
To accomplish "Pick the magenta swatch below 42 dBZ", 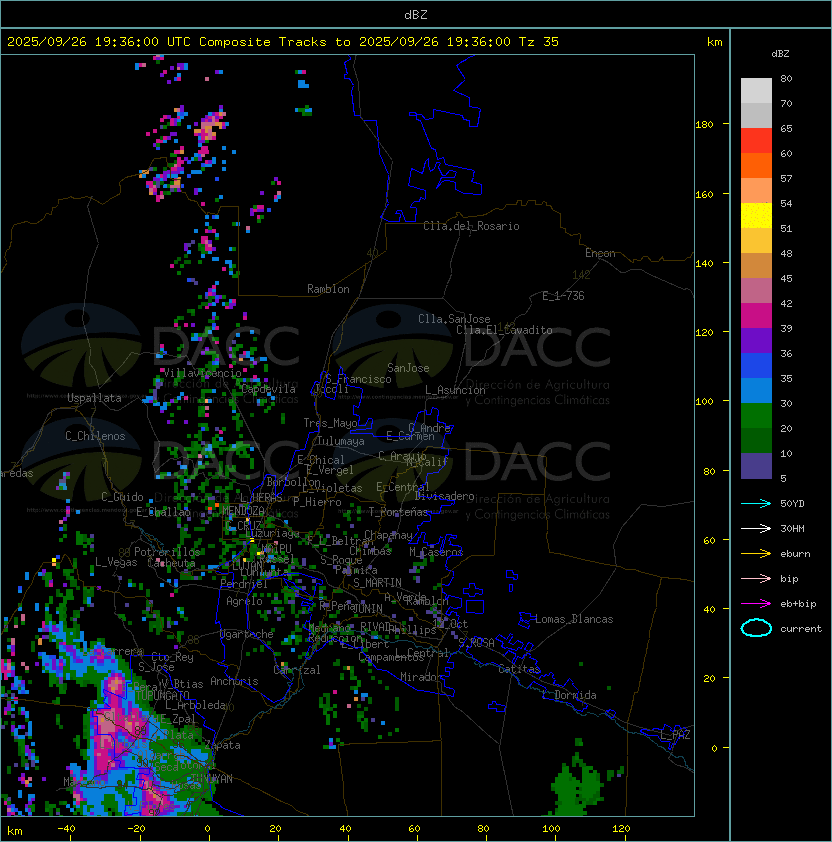I will click(x=756, y=316).
